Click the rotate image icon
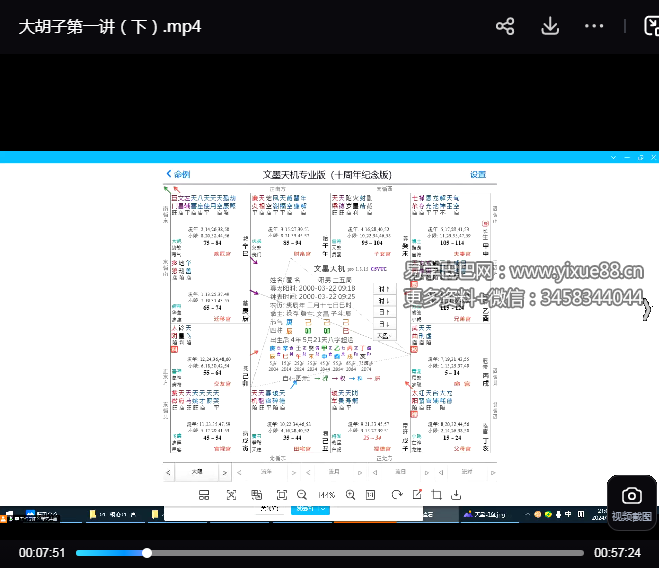Screen dimensions: 659x568 click(x=397, y=495)
